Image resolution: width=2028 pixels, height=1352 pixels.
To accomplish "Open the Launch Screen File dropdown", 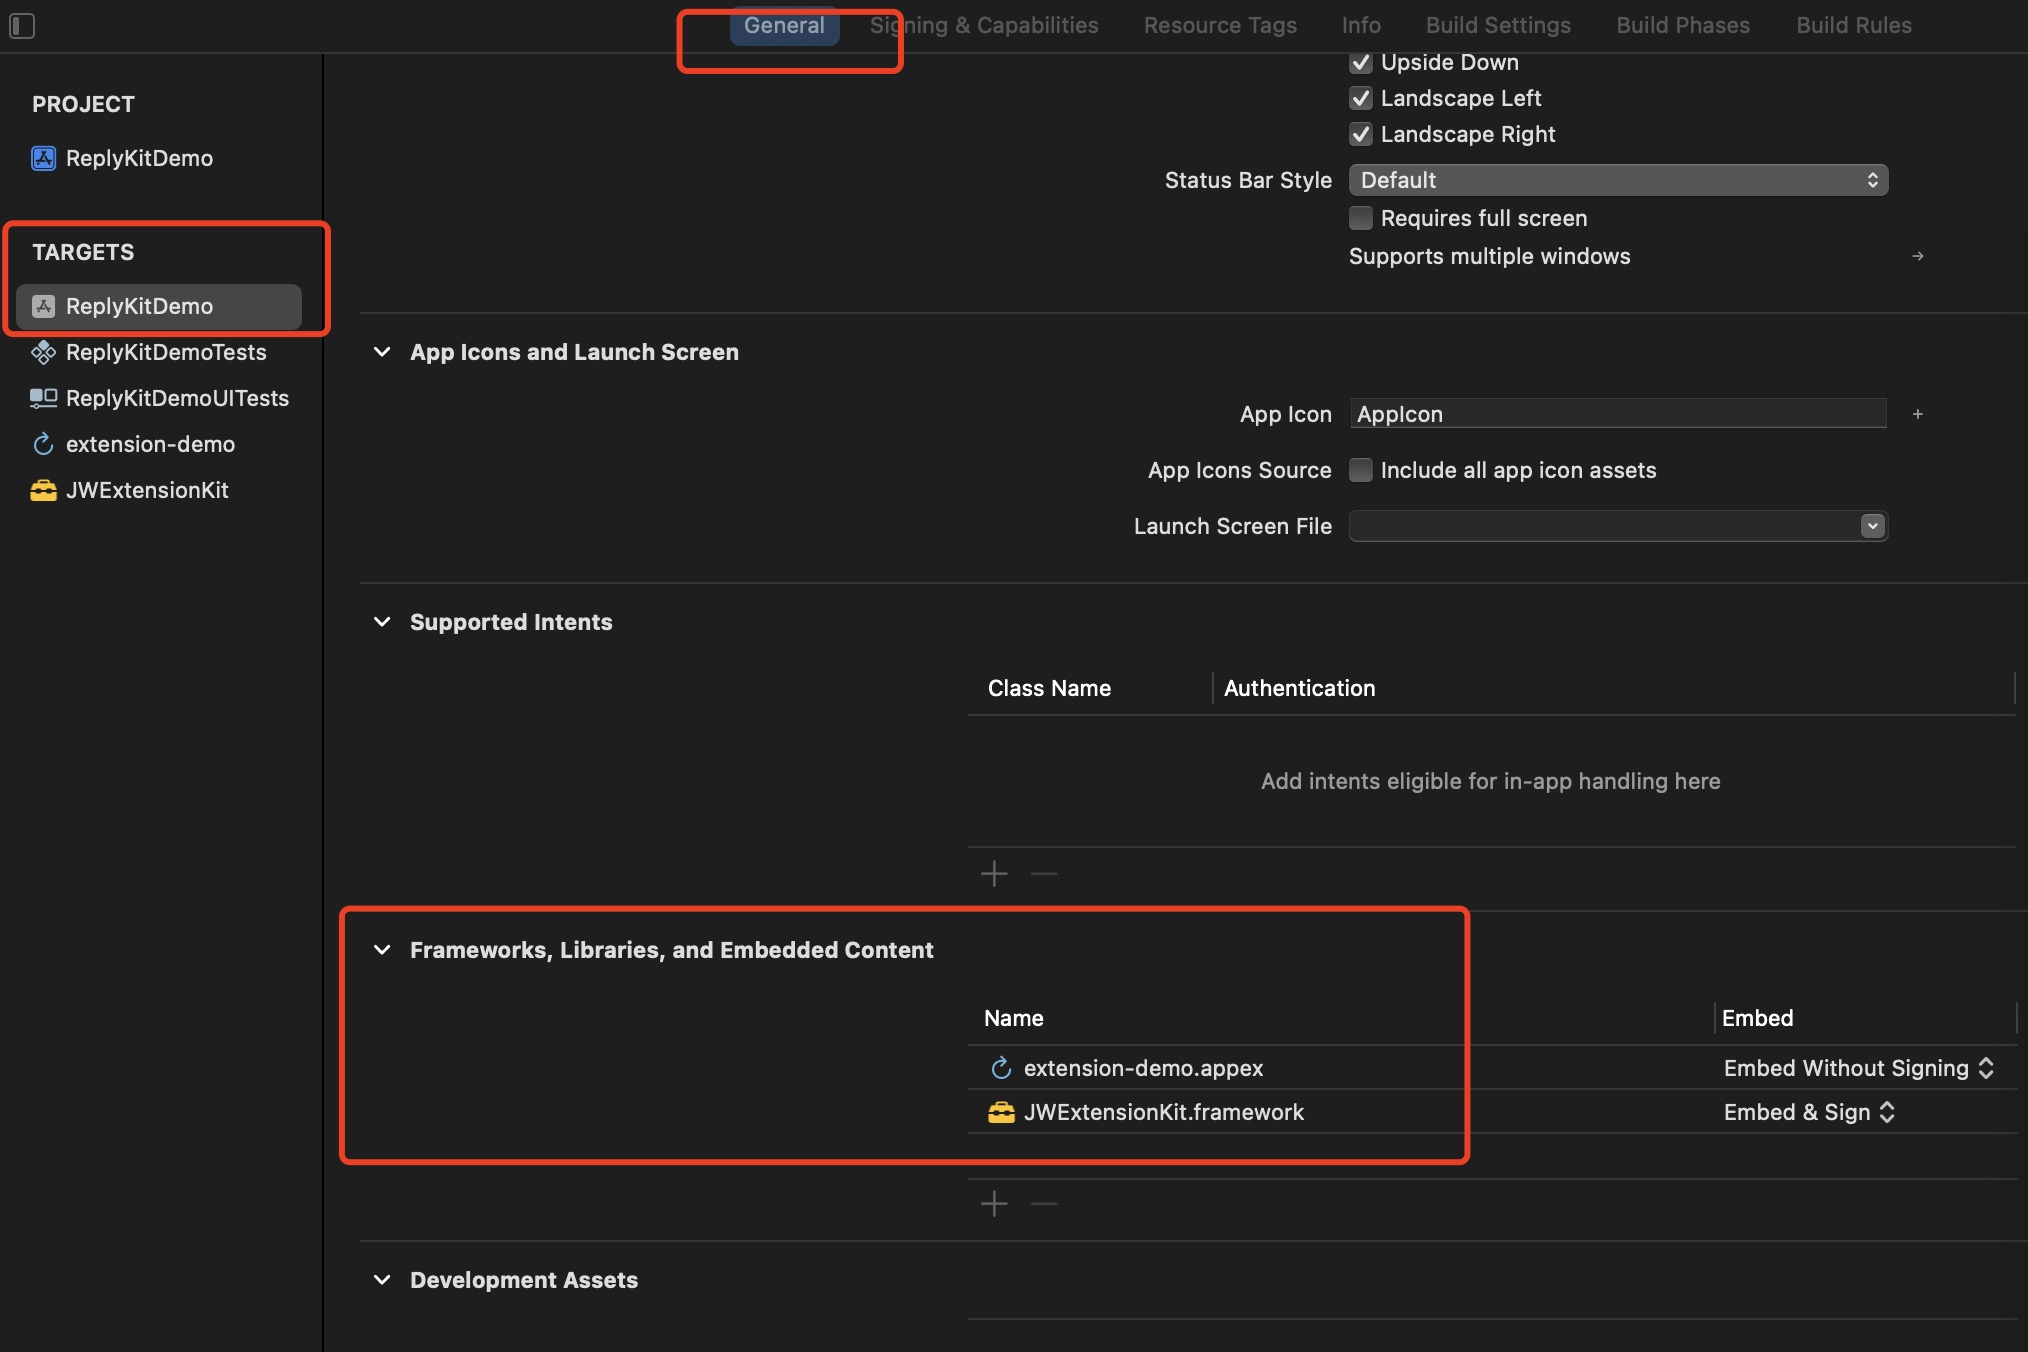I will [1872, 526].
